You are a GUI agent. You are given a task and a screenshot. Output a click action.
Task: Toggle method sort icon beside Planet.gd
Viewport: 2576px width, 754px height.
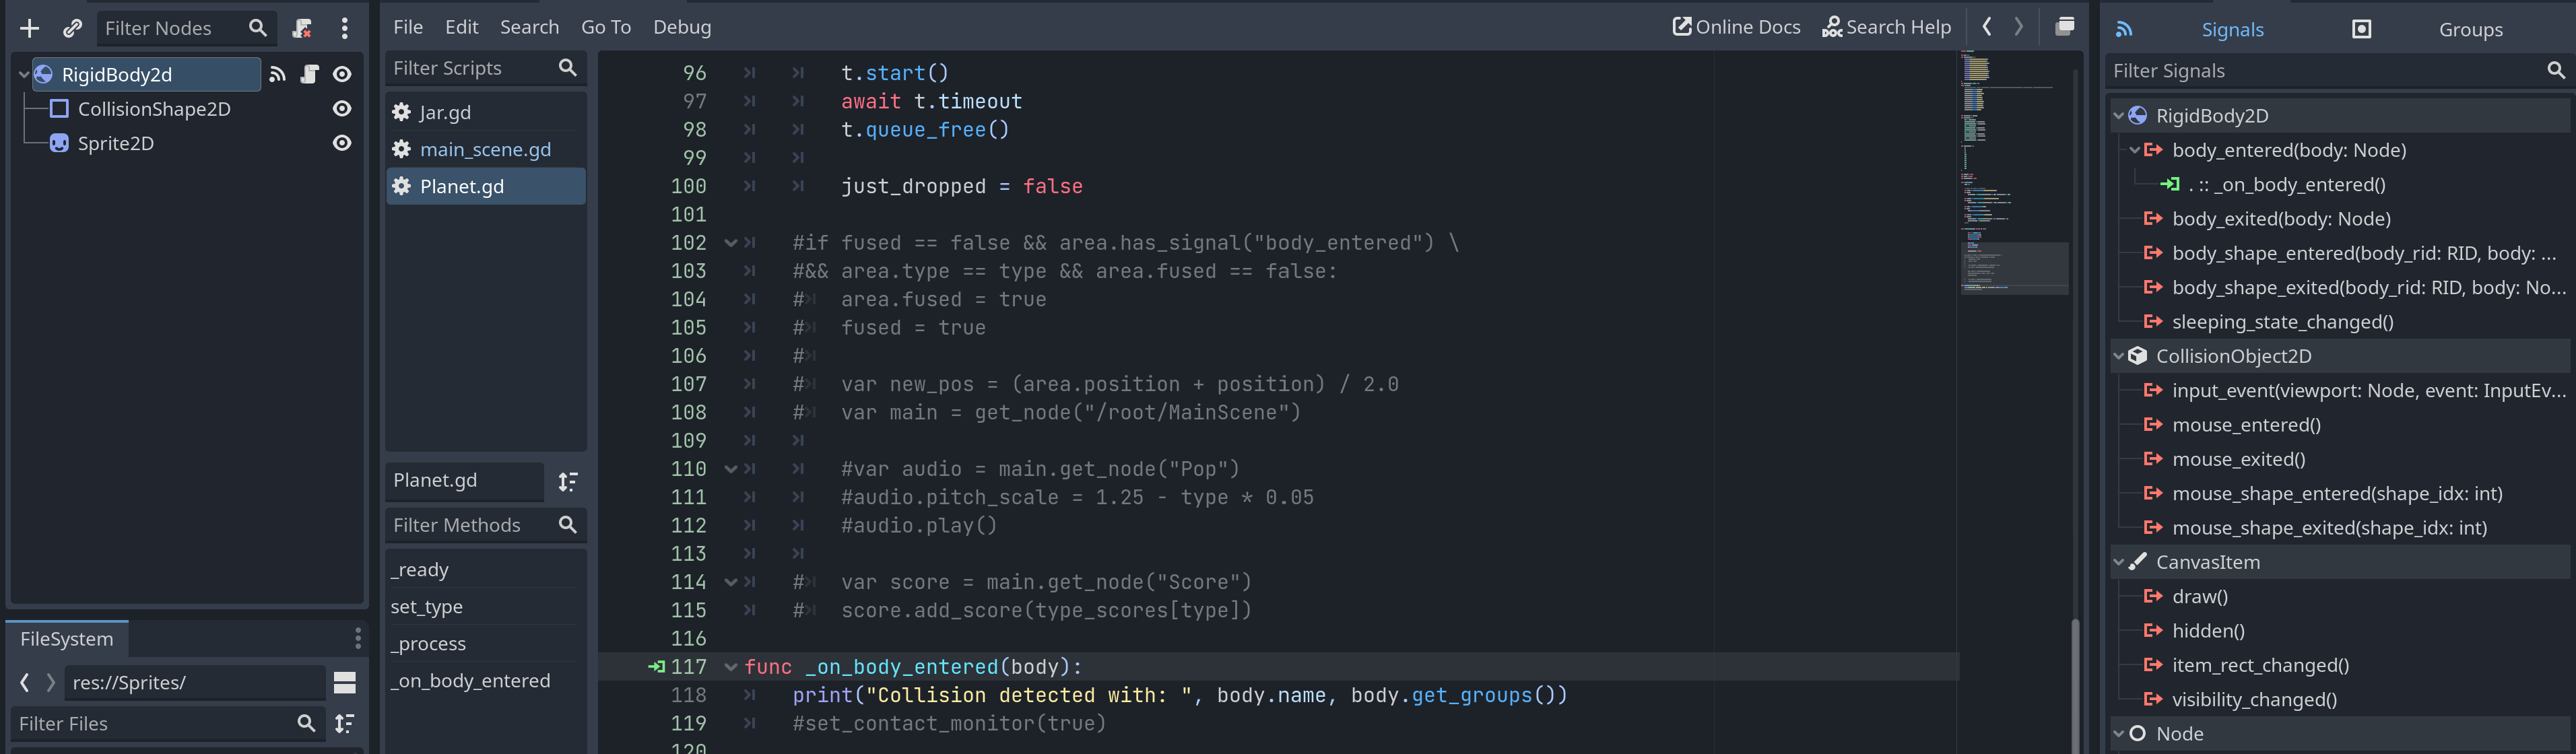pos(568,481)
